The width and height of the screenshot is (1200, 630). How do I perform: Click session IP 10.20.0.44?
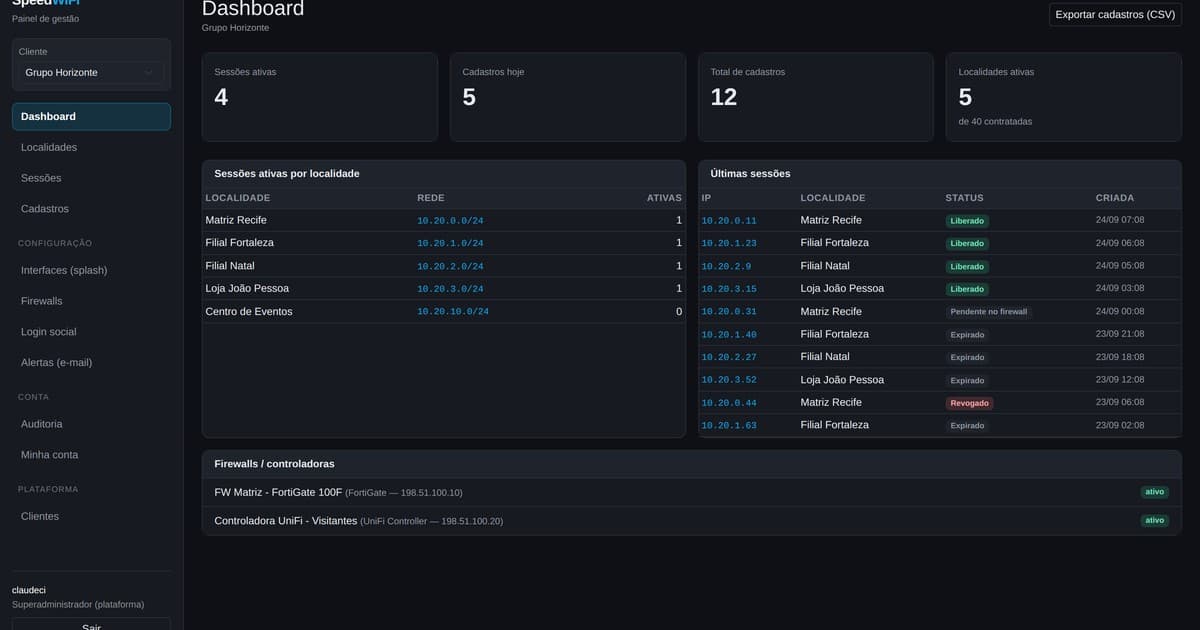tap(729, 403)
